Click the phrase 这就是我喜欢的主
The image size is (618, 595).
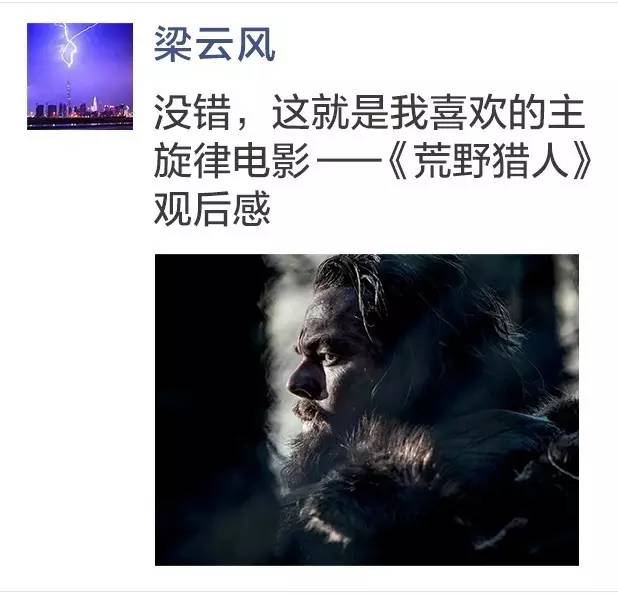click(x=428, y=113)
